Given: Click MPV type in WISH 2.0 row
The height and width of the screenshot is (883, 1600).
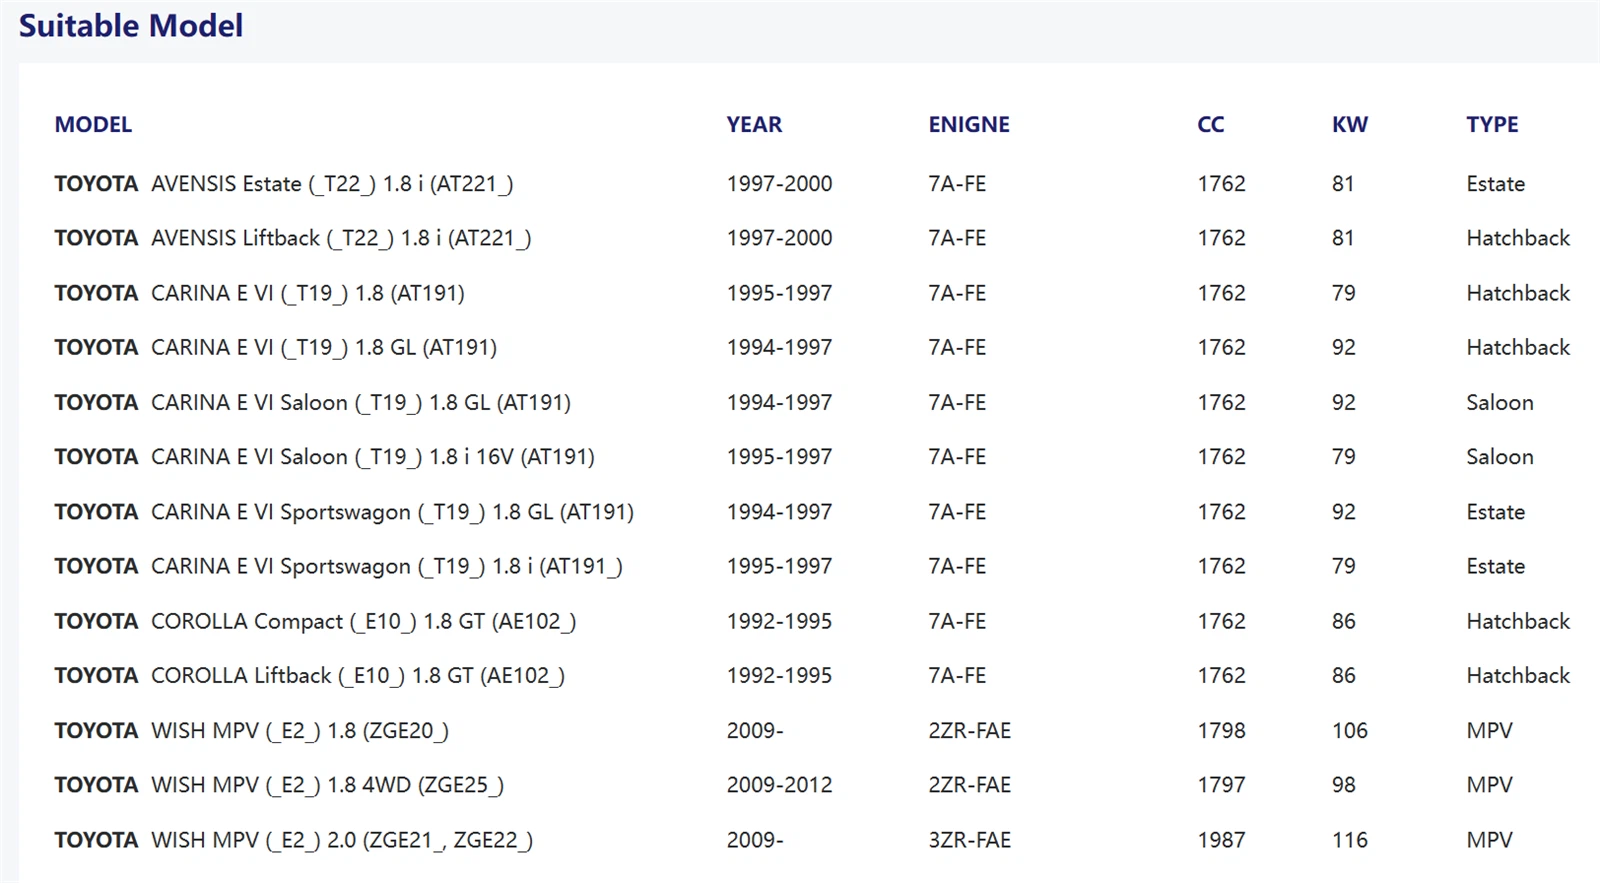Looking at the screenshot, I should click(1489, 840).
